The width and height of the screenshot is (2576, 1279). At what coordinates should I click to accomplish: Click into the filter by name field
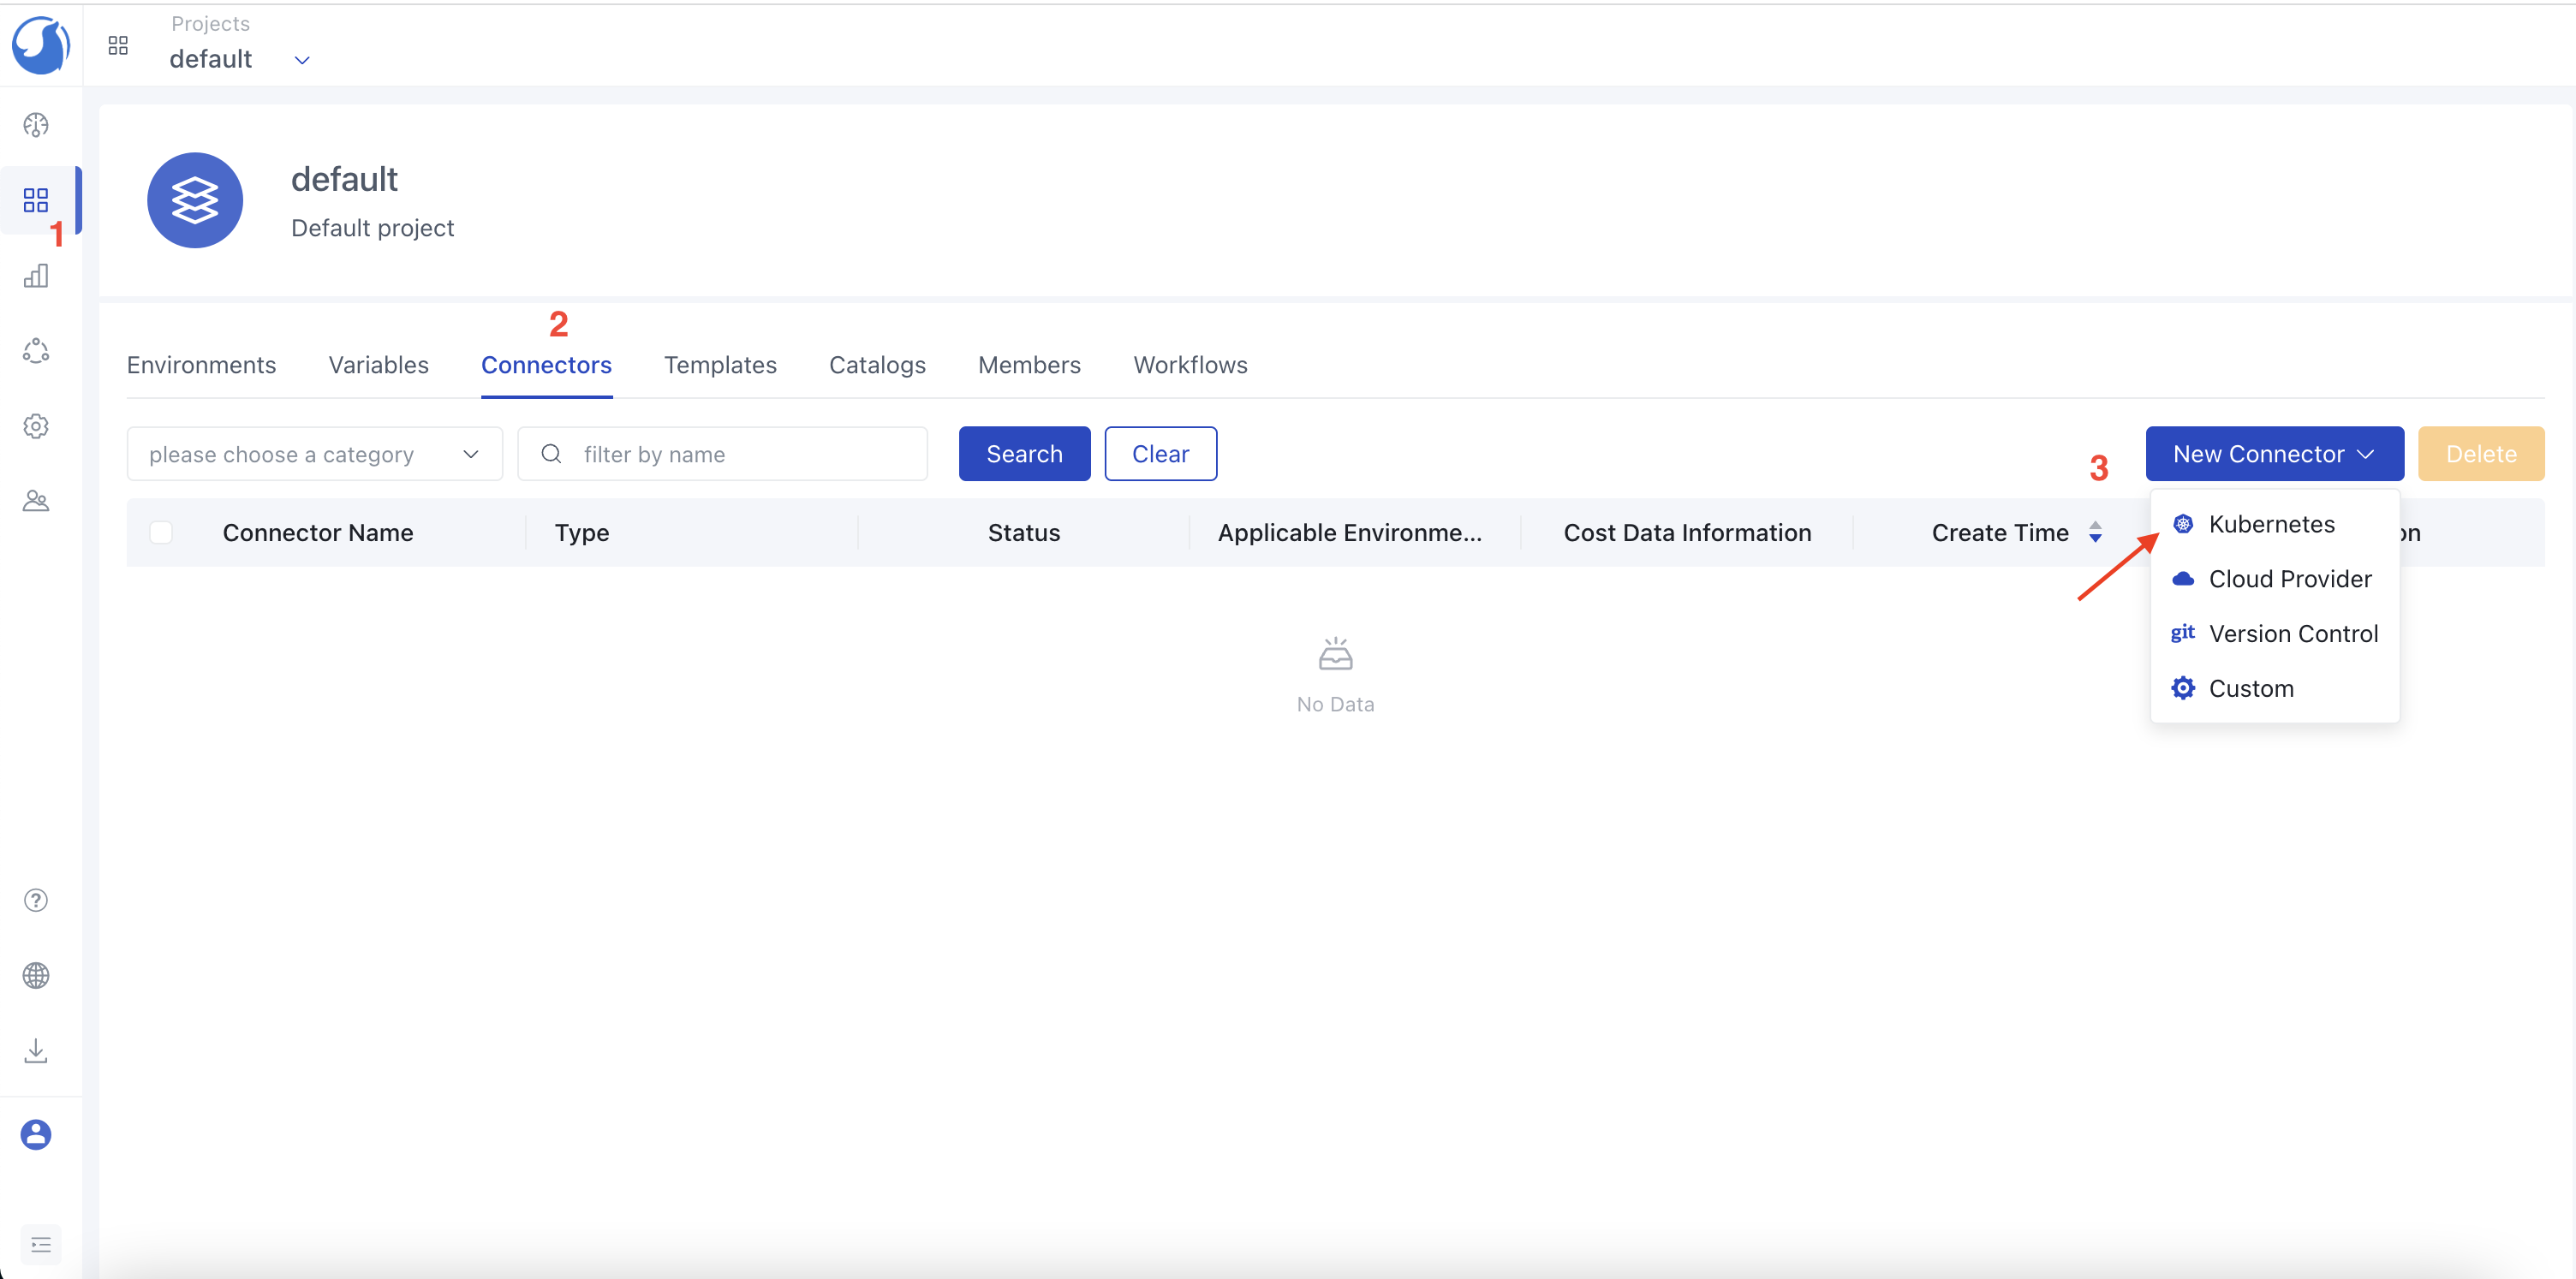pos(740,454)
